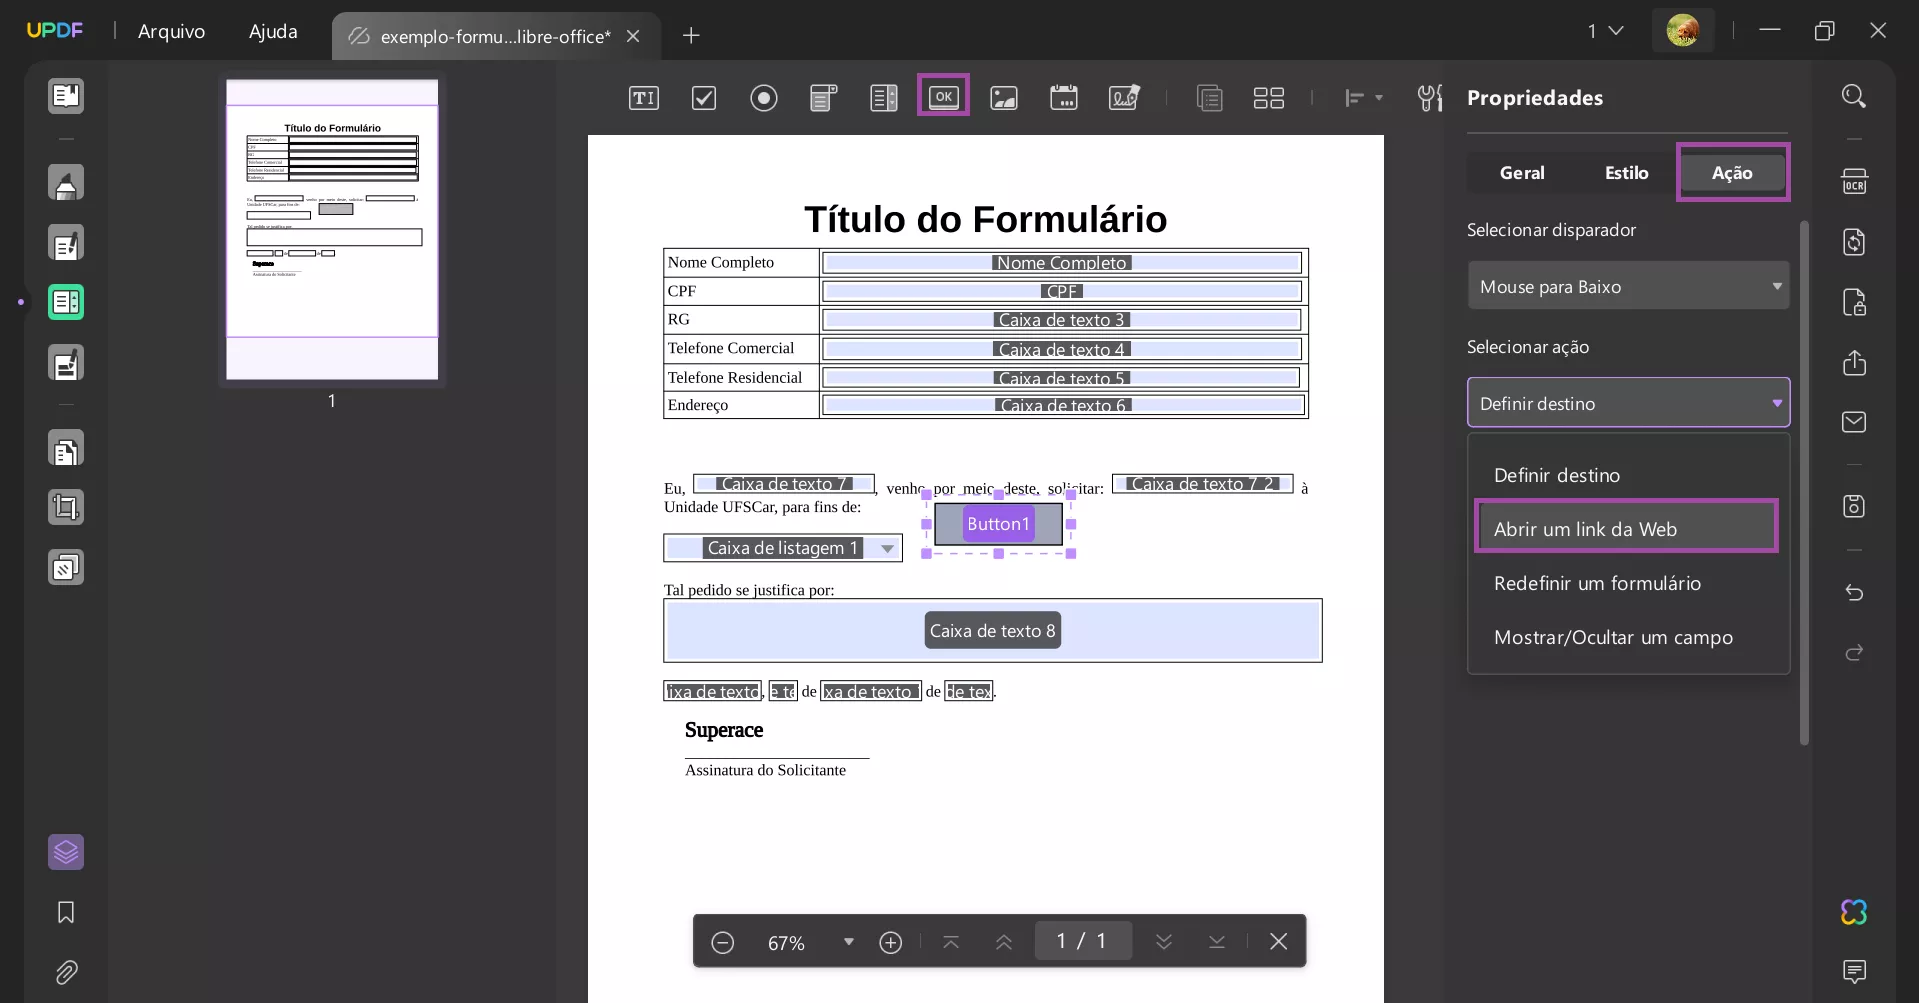Open the Organize Pages mode
The width and height of the screenshot is (1919, 1003).
click(x=66, y=449)
